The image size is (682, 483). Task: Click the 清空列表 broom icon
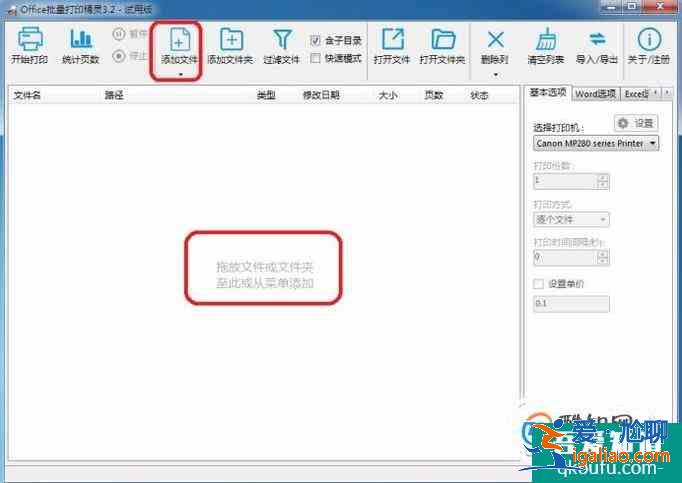pyautogui.click(x=546, y=39)
